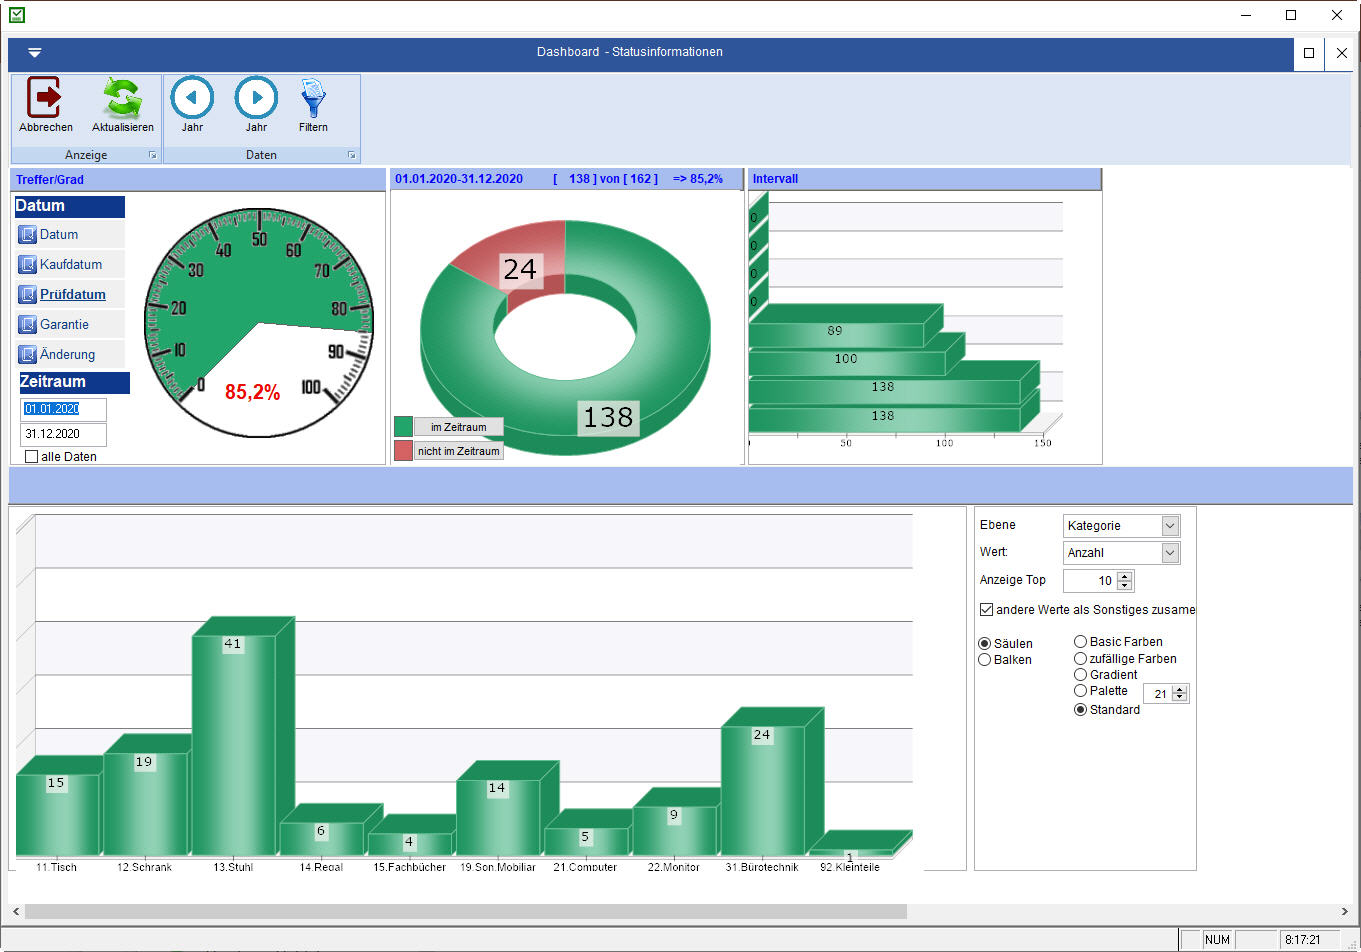Click the green 'im Zeitraum' color swatch
Image resolution: width=1361 pixels, height=952 pixels.
pyautogui.click(x=403, y=427)
